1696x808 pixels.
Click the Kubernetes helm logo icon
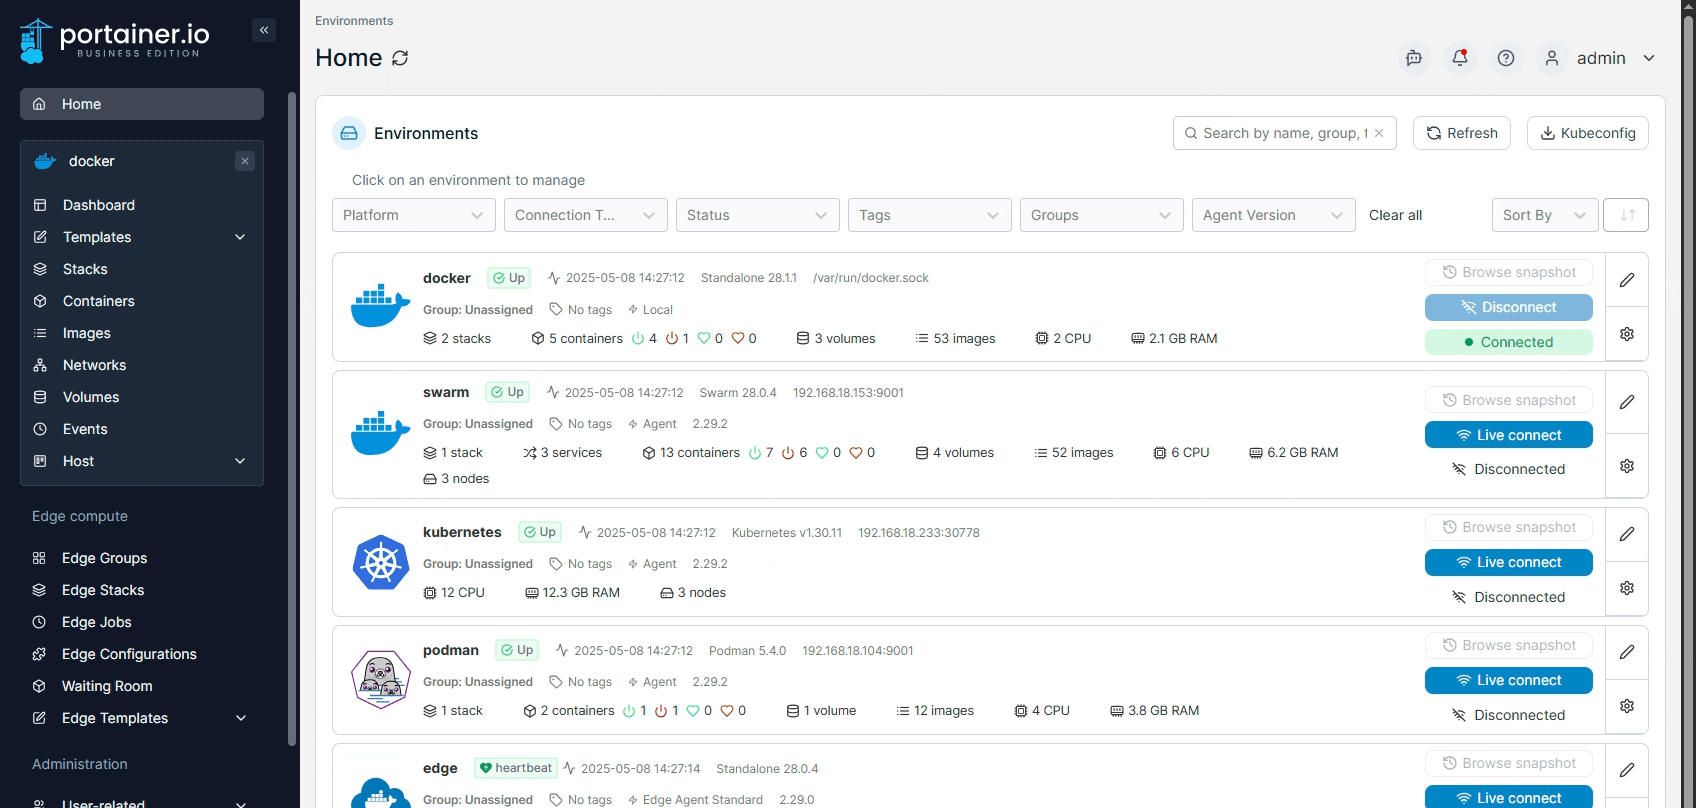pos(381,562)
